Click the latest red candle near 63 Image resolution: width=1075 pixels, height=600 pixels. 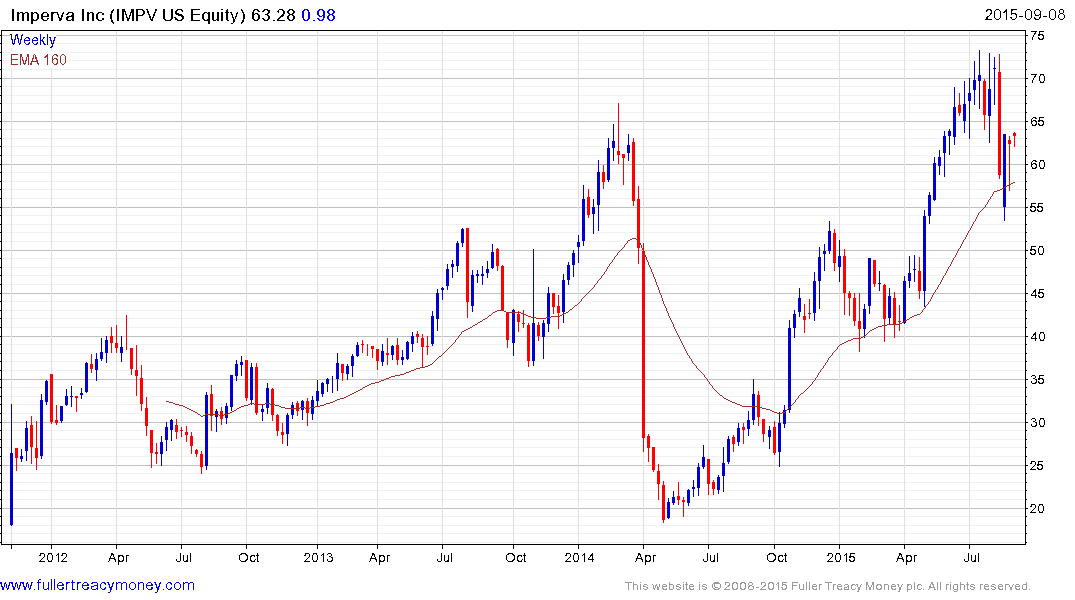coord(1015,139)
